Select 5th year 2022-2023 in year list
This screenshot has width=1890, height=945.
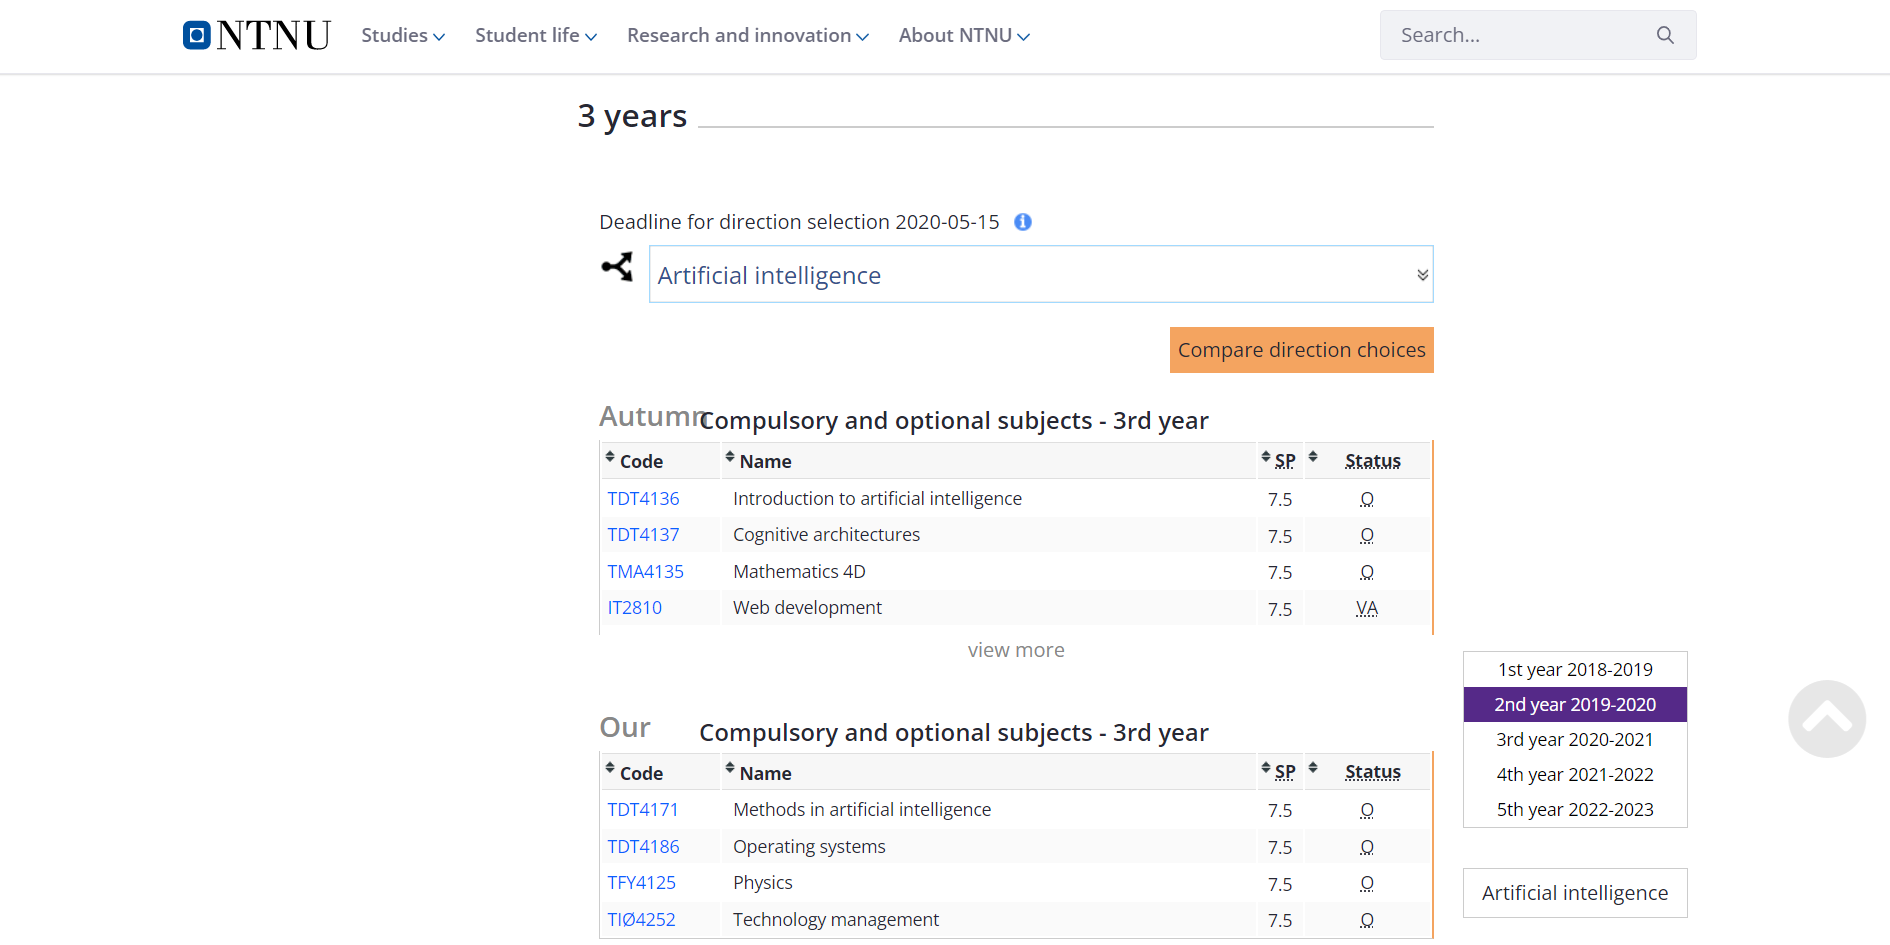tap(1575, 810)
